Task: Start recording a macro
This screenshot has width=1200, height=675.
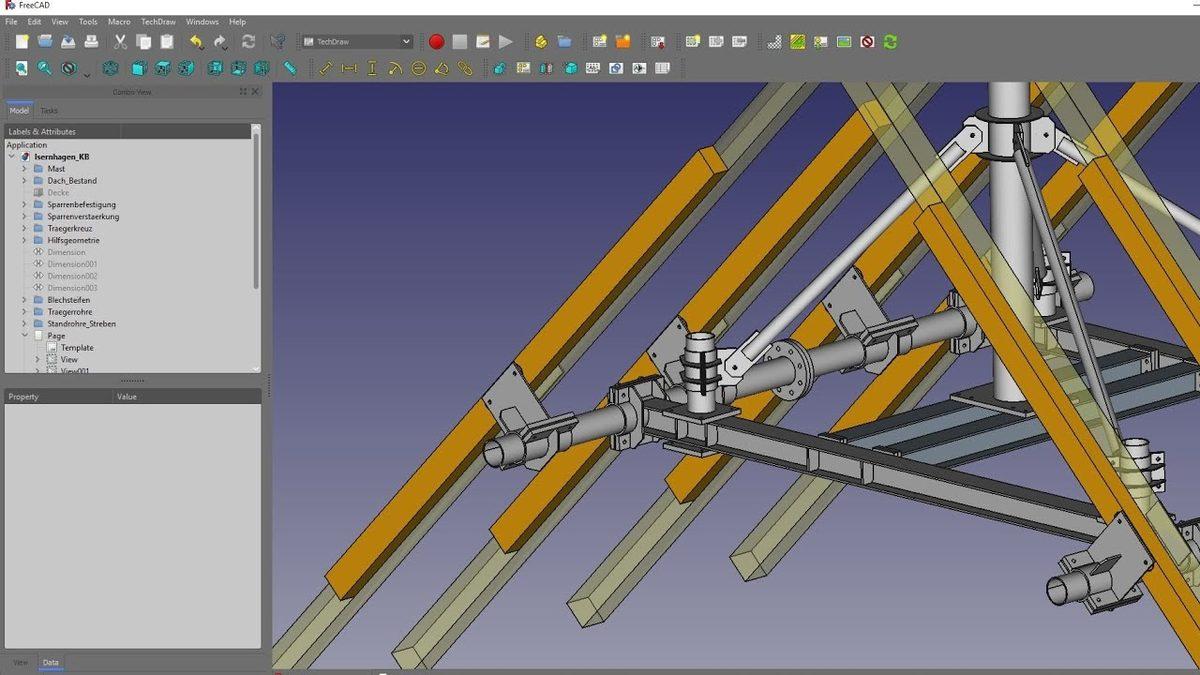Action: pos(437,42)
